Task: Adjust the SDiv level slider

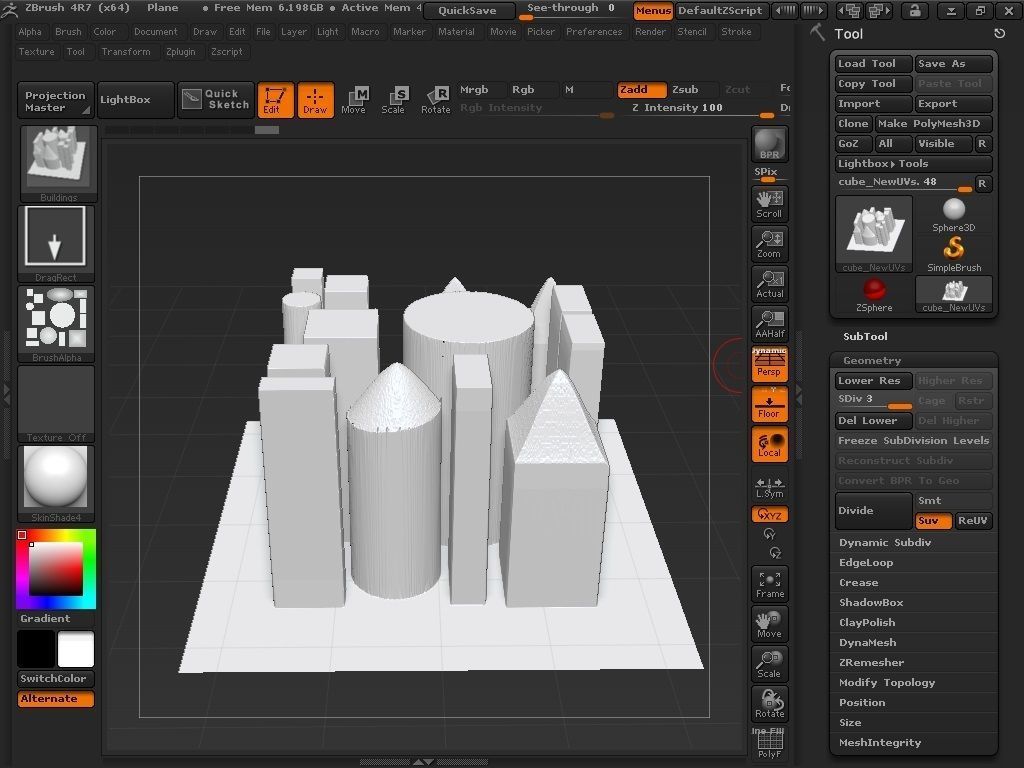Action: click(x=873, y=400)
